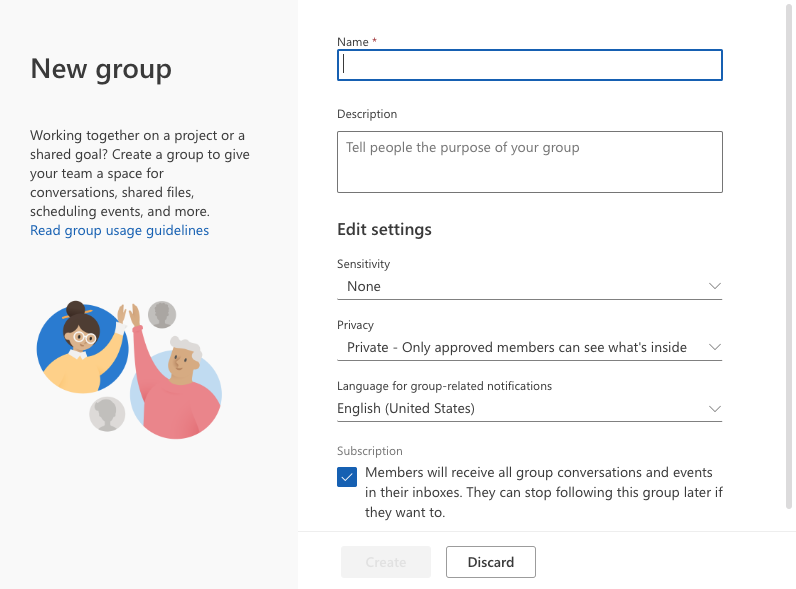Screen dimensions: 796x589
Task: Click the Discard button
Action: click(491, 562)
